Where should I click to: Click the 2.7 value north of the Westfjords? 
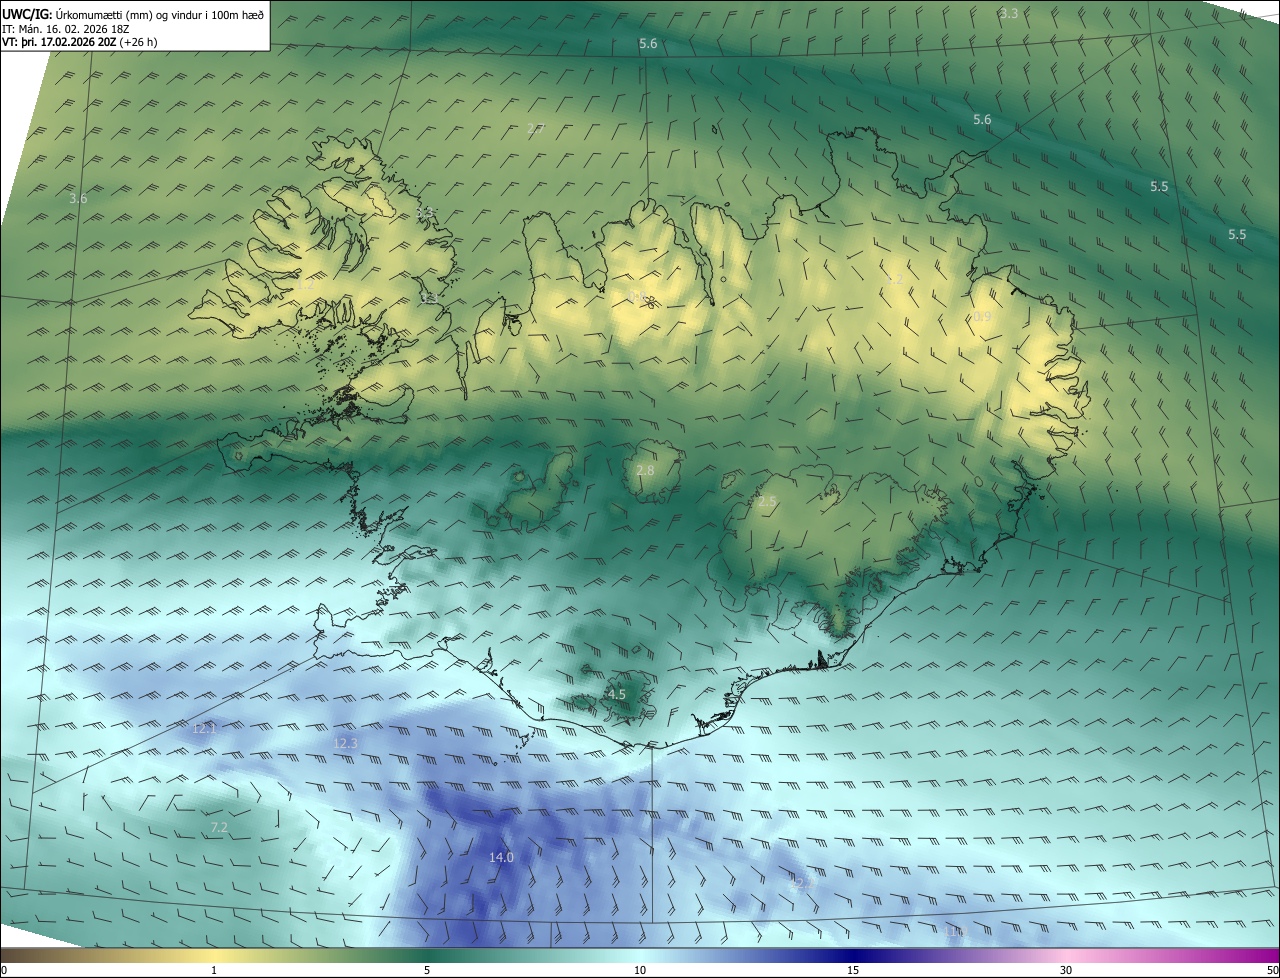(x=535, y=128)
